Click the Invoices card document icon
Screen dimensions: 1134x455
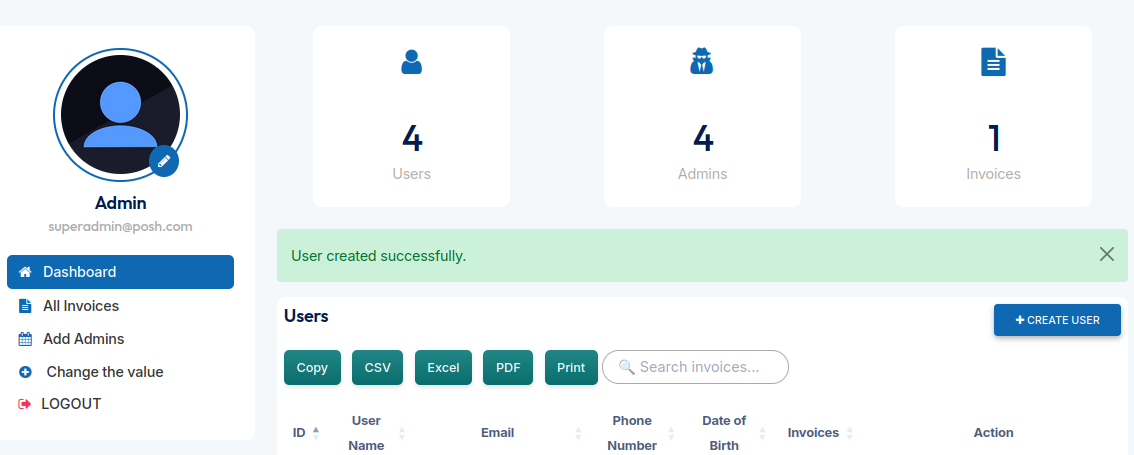click(993, 62)
